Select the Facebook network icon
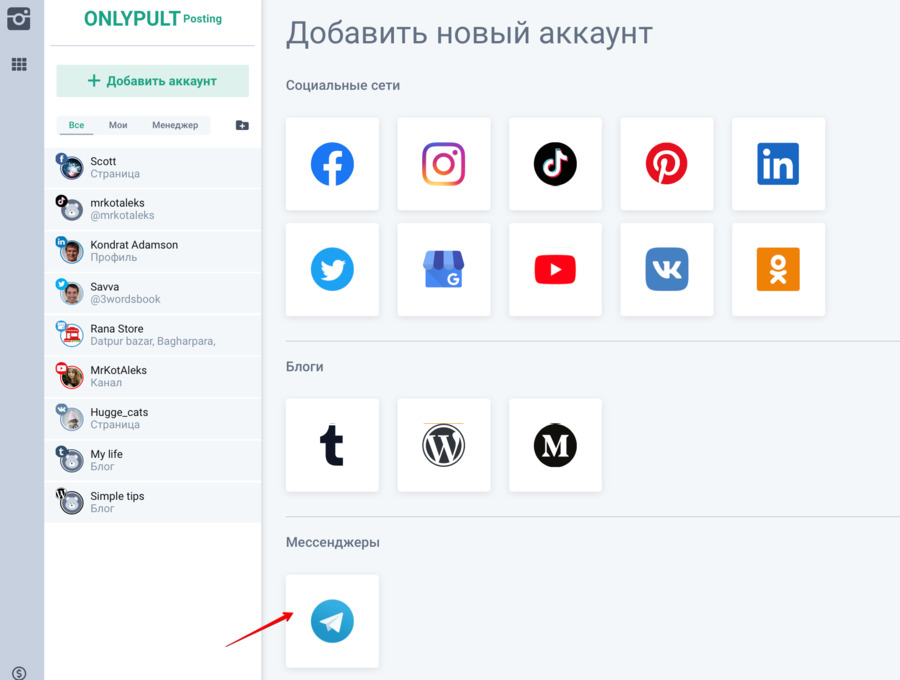900x680 pixels. click(332, 164)
